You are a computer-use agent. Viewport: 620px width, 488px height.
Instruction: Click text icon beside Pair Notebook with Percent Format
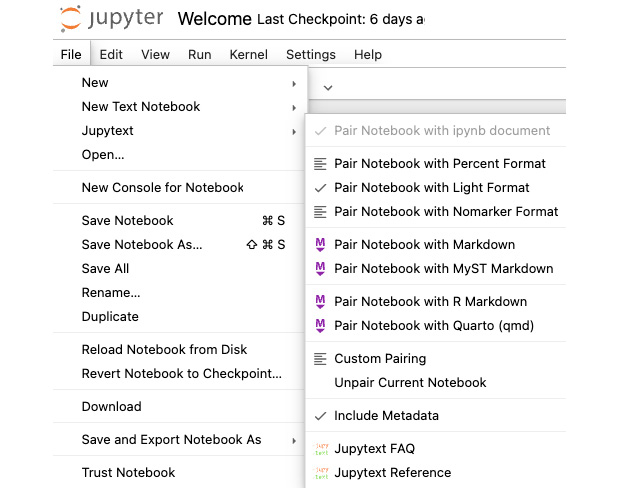(321, 163)
